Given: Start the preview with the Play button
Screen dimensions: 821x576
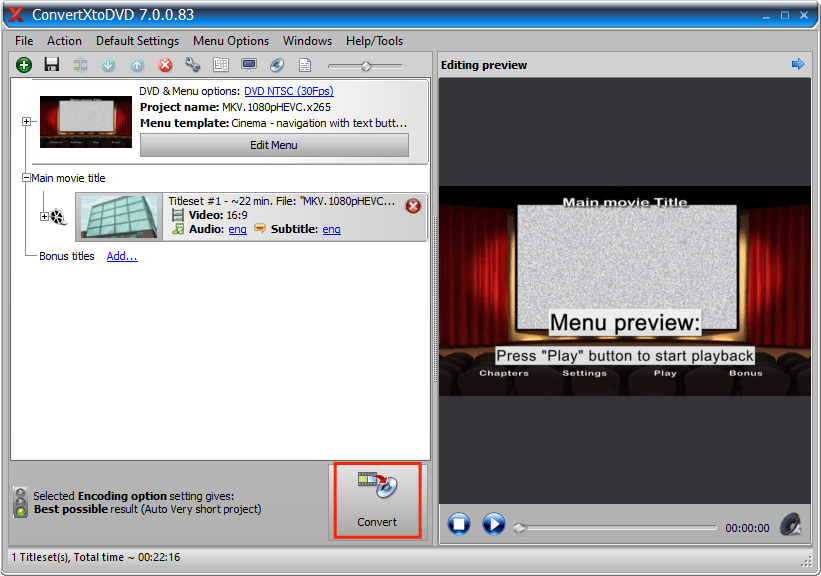Looking at the screenshot, I should (x=492, y=523).
